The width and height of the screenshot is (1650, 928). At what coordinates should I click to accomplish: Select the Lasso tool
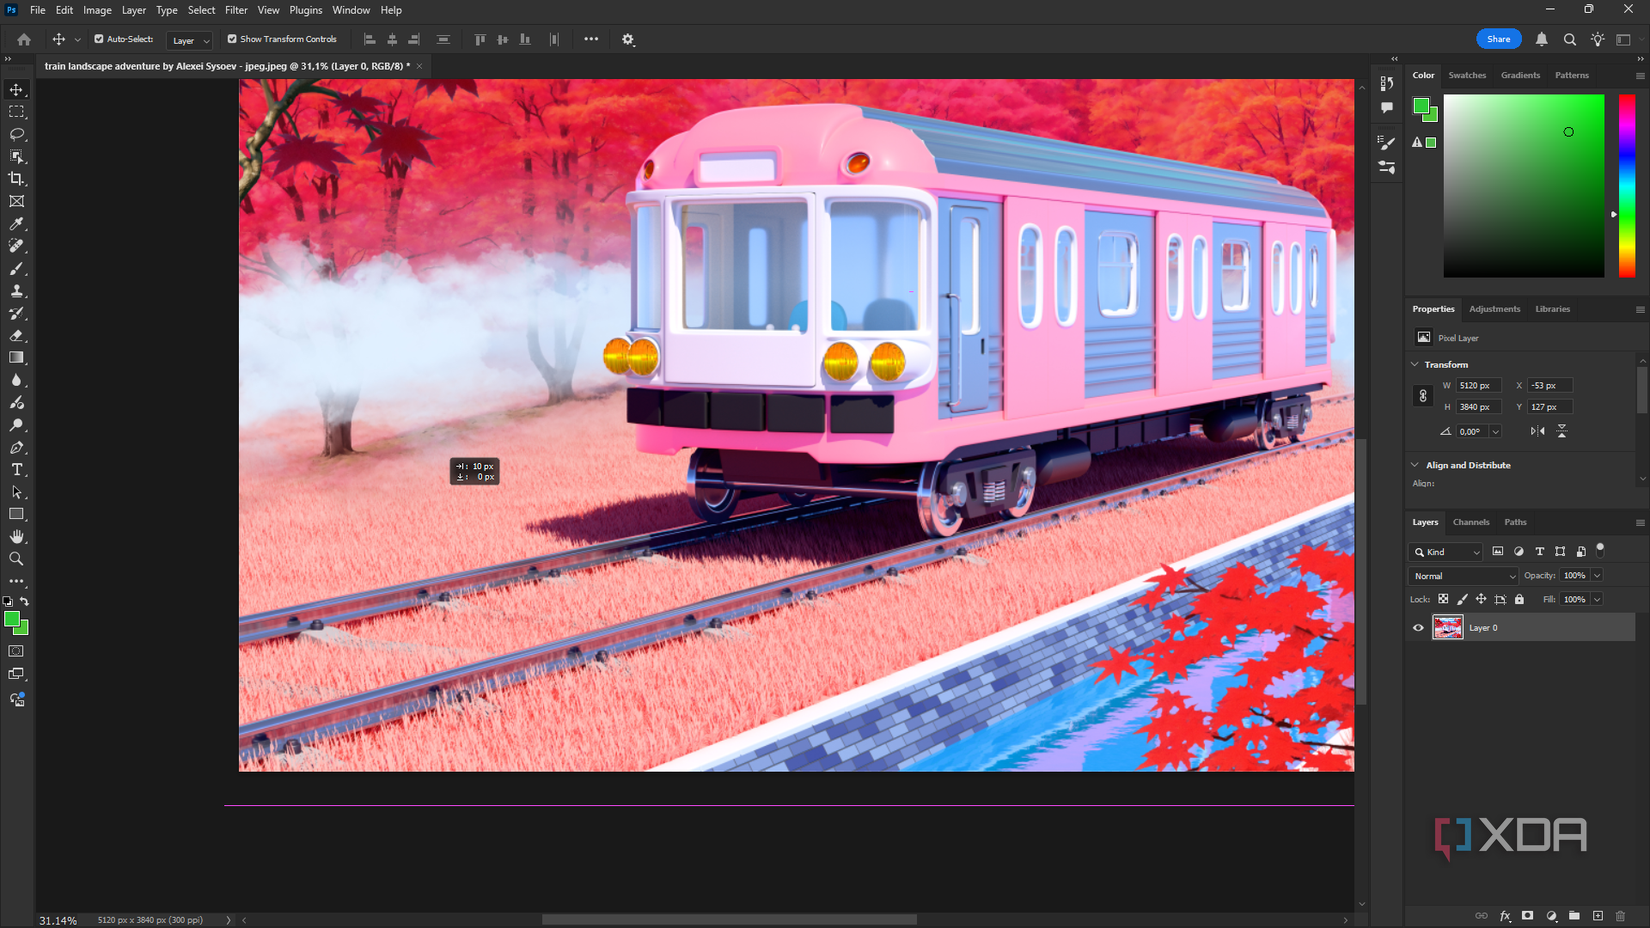[x=17, y=134]
